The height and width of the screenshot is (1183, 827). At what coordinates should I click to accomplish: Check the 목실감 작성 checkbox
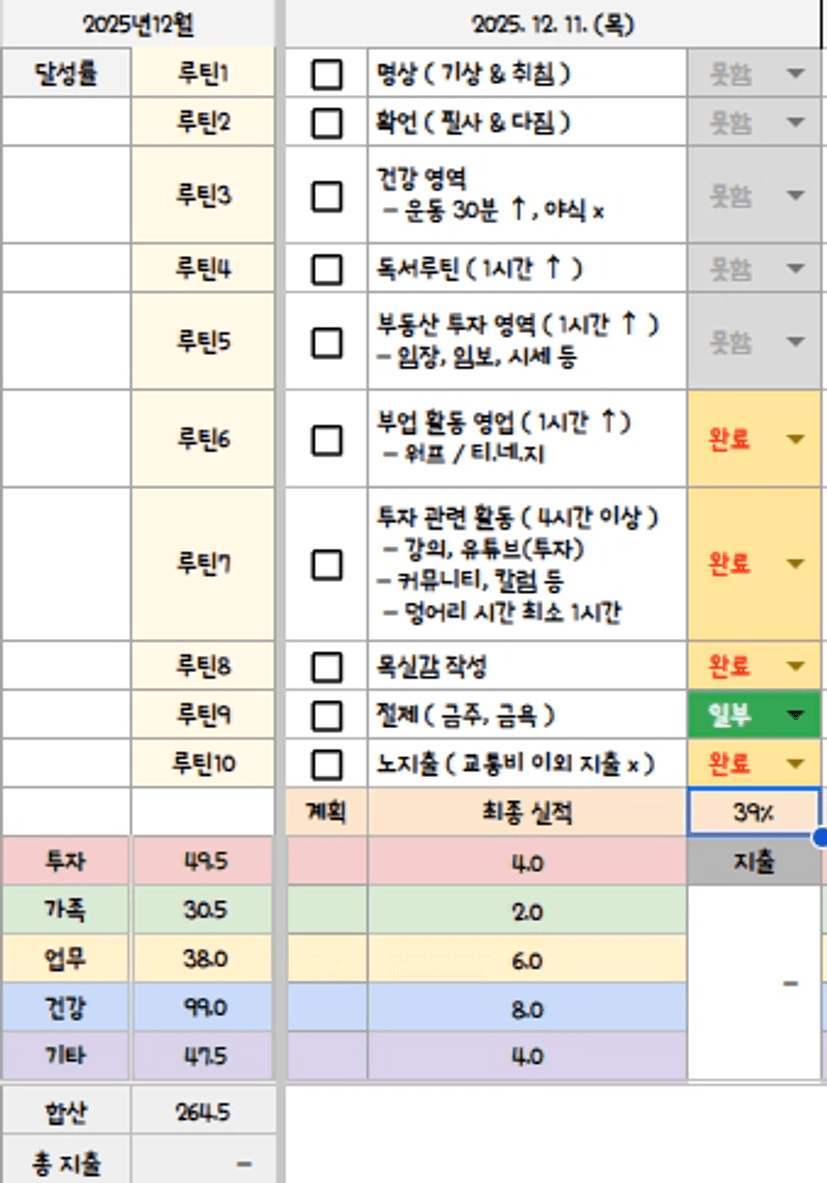327,666
